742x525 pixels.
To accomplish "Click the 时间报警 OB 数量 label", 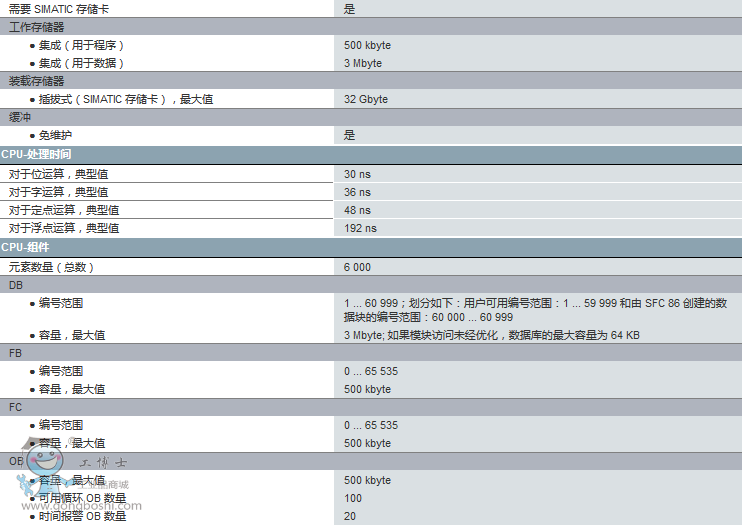I will click(x=82, y=516).
